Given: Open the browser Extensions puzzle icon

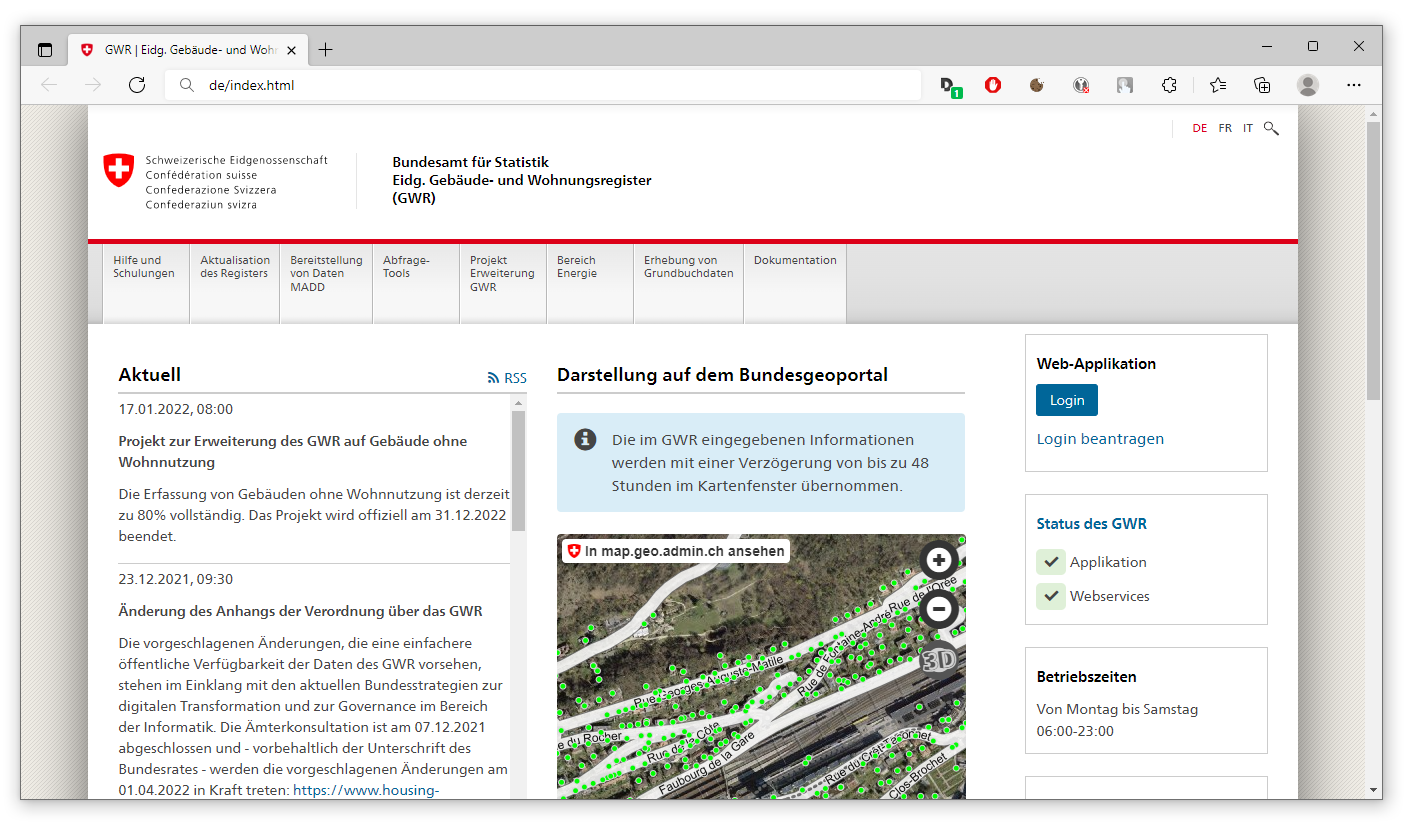Looking at the screenshot, I should 1169,85.
